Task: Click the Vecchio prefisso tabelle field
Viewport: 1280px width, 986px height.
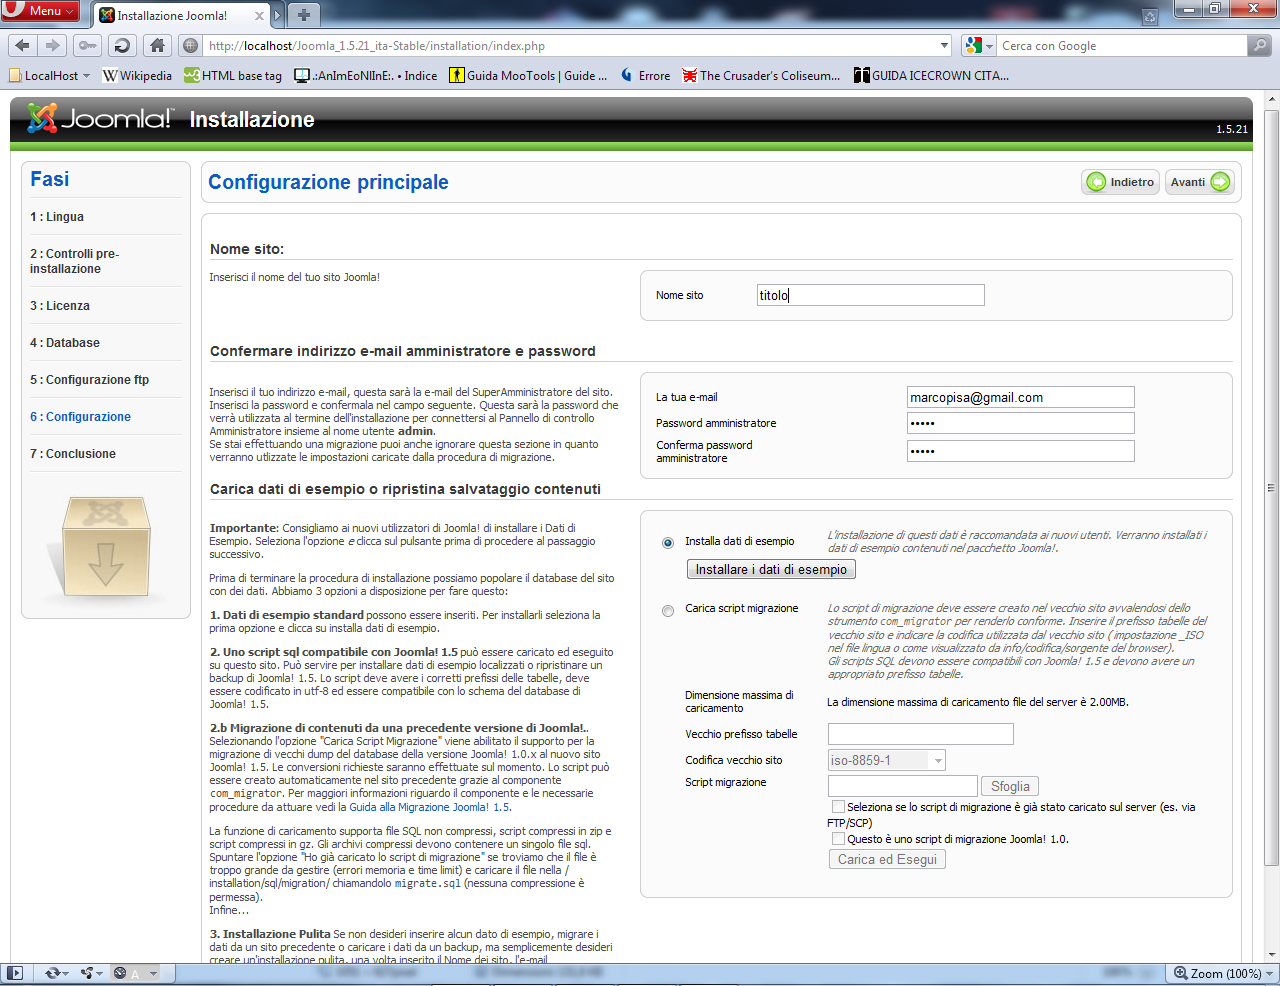Action: [x=921, y=734]
